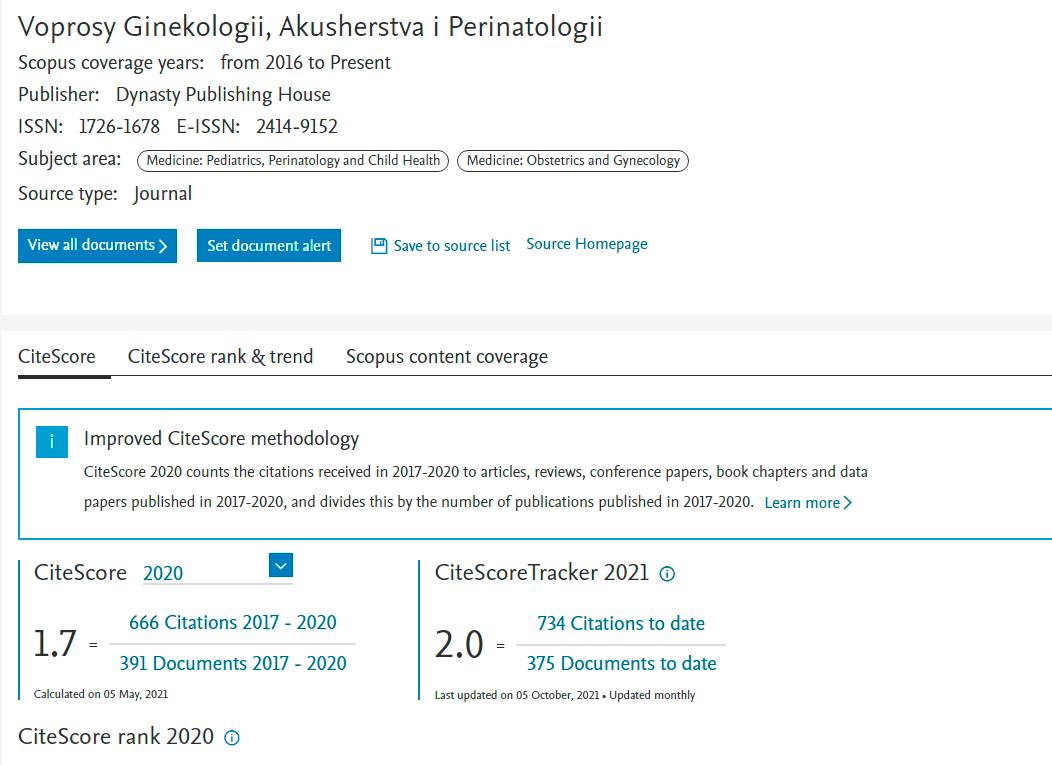Open 391 Documents 2017 - 2020 link

(233, 663)
